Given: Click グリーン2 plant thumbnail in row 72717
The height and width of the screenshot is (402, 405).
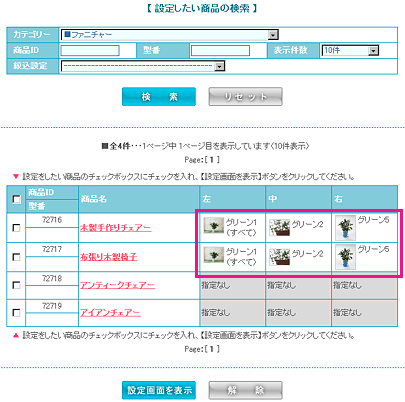Looking at the screenshot, I should coord(279,257).
